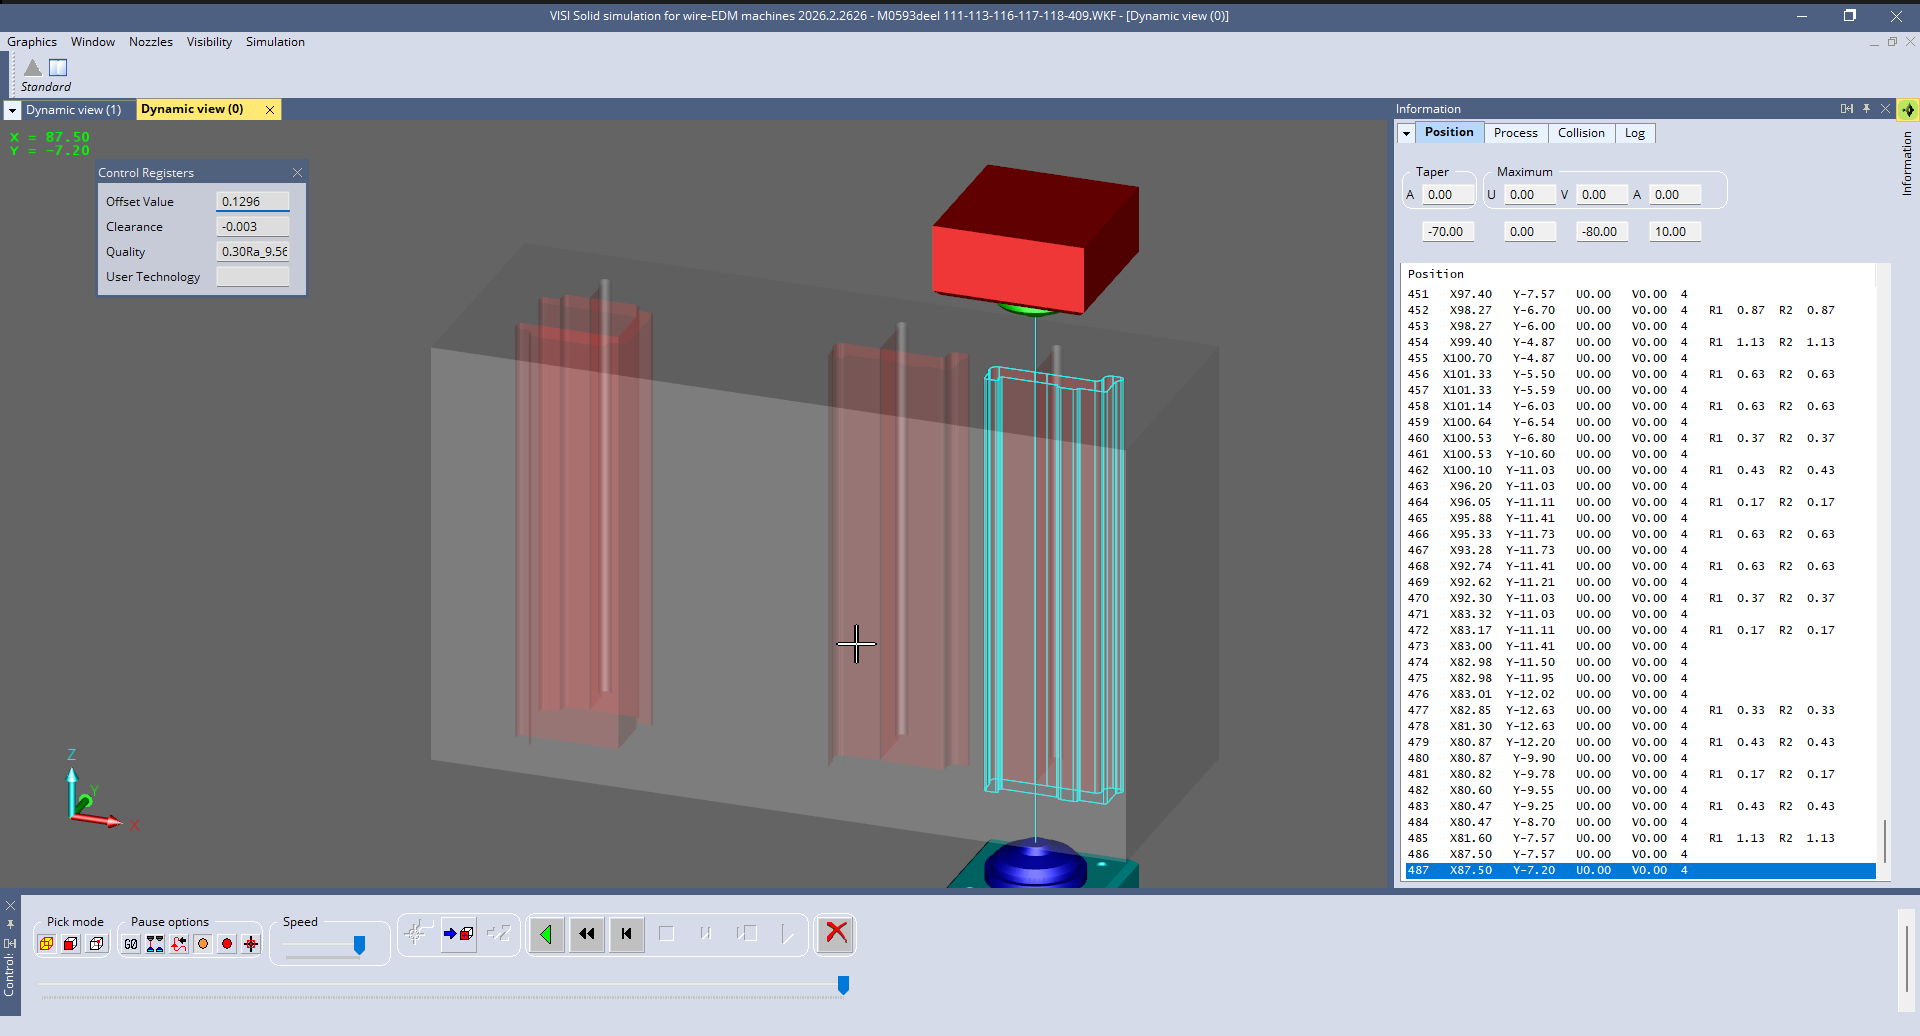Image resolution: width=1920 pixels, height=1036 pixels.
Task: Switch to Dynamic view (1) tab
Action: click(74, 110)
